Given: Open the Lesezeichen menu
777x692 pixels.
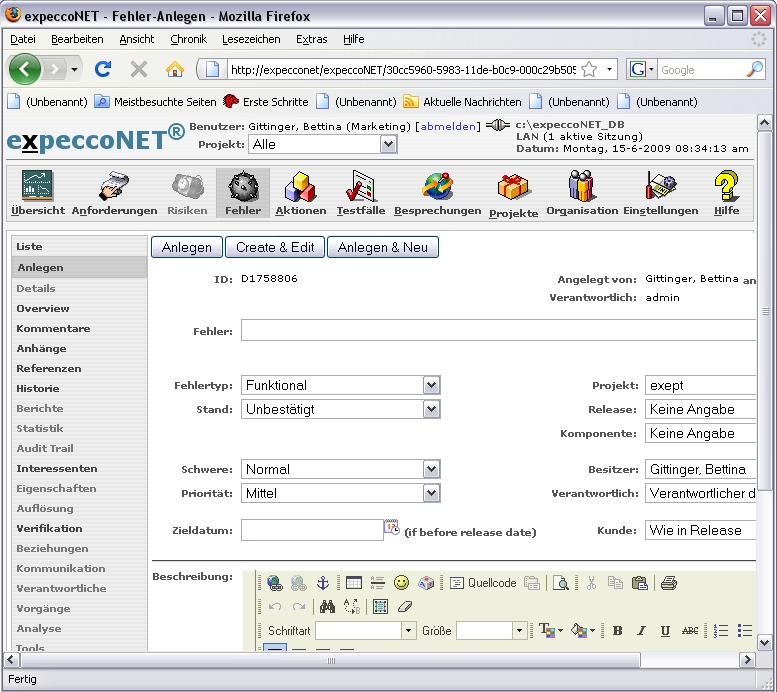Looking at the screenshot, I should coord(251,39).
